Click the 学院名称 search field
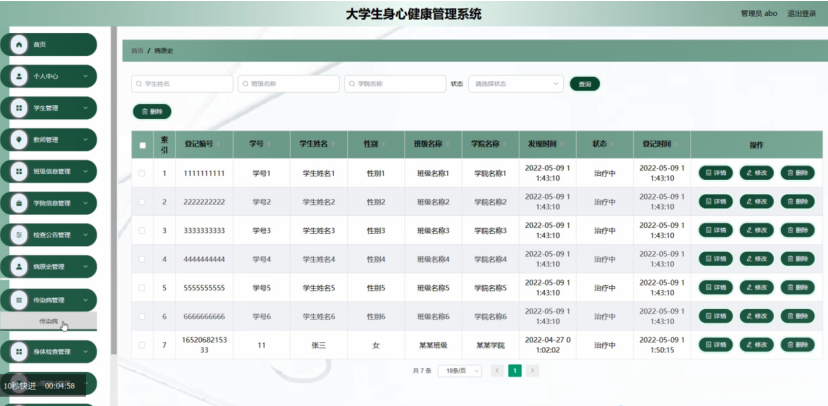 point(395,84)
